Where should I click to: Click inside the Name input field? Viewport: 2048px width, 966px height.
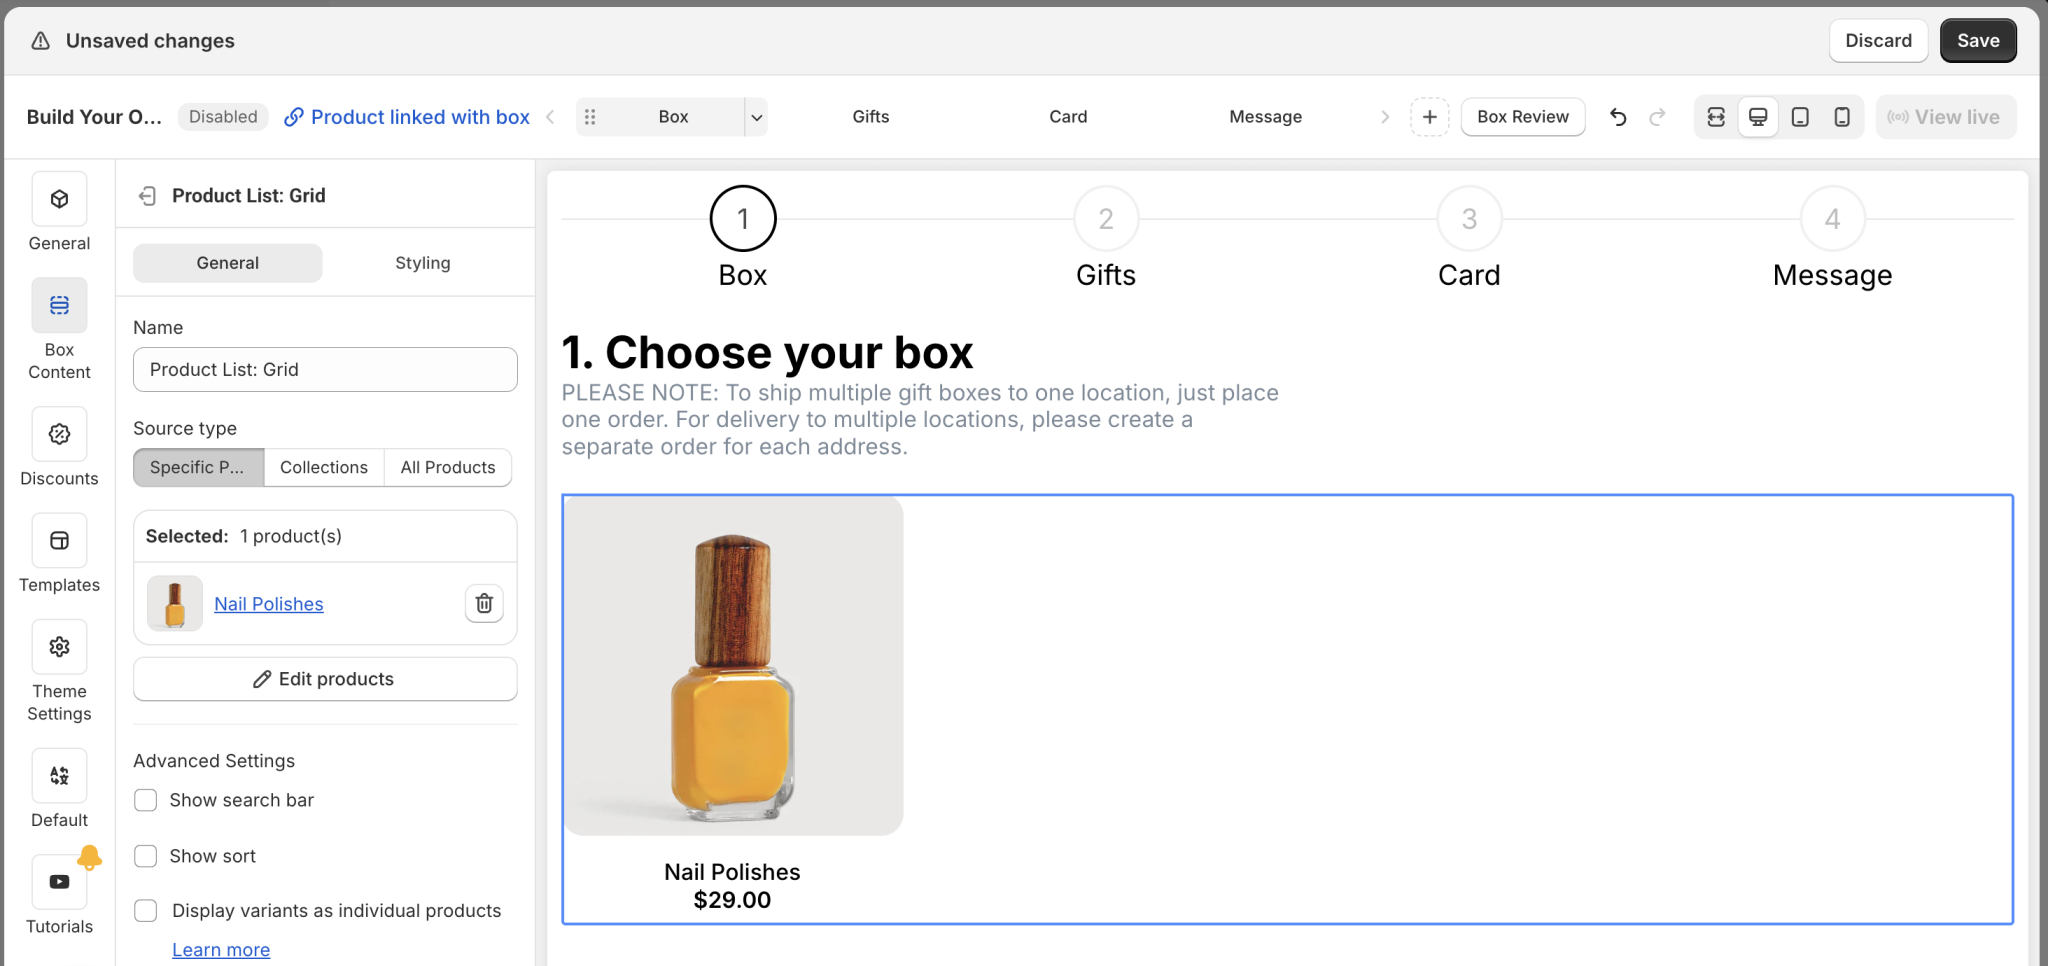coord(324,369)
